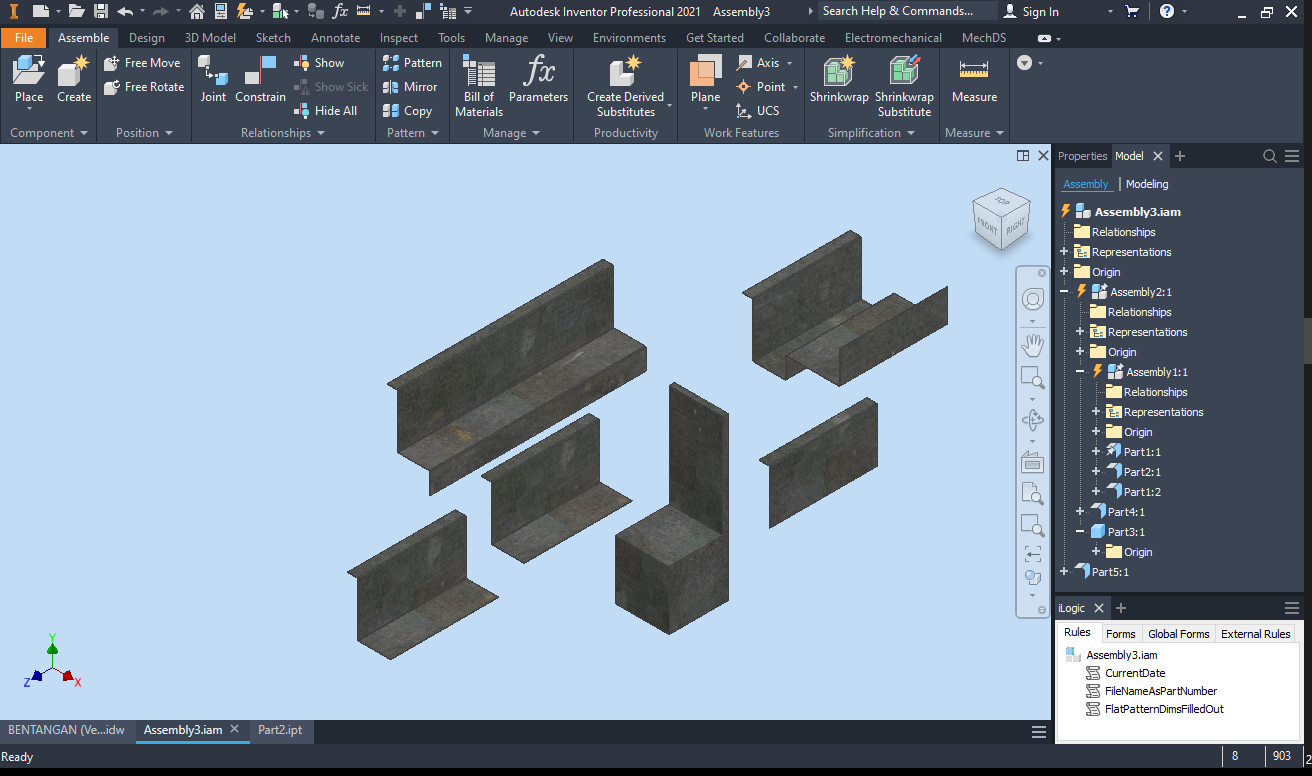Click the Home icon in quick access toolbar
Viewport: 1312px width, 776px height.
[x=197, y=12]
